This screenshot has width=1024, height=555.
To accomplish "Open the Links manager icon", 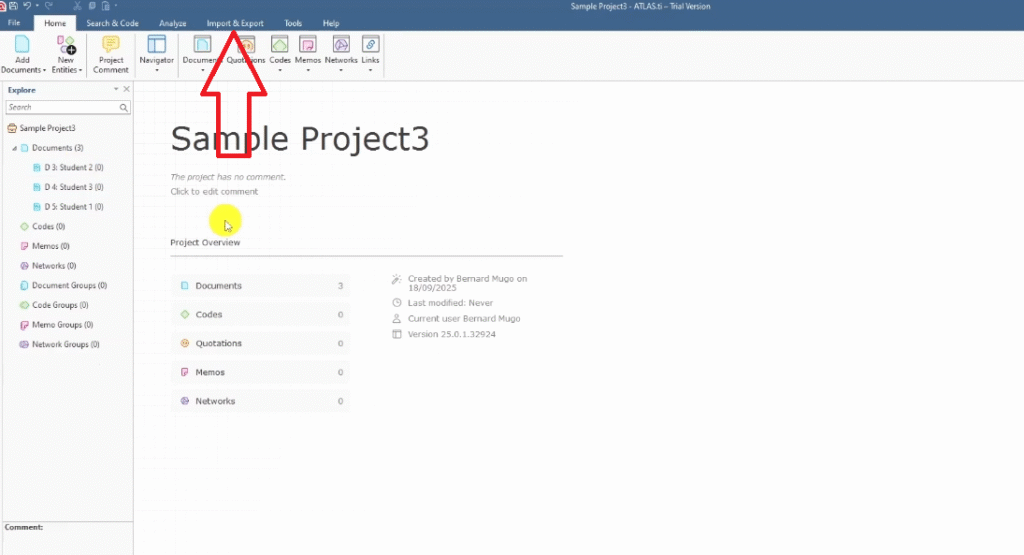I will pyautogui.click(x=370, y=45).
